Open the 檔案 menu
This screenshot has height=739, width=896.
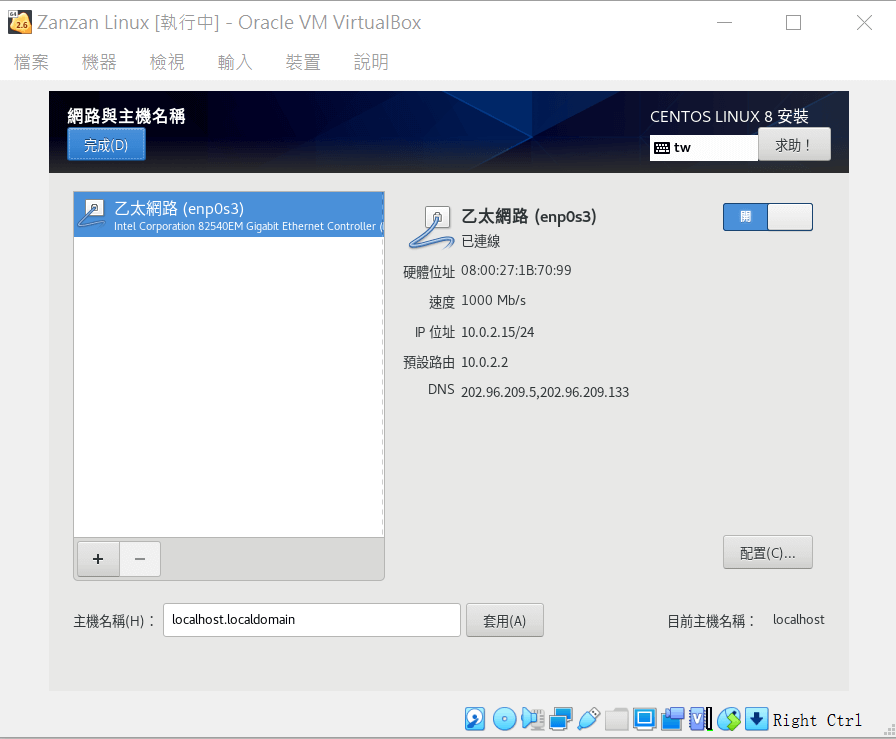31,62
